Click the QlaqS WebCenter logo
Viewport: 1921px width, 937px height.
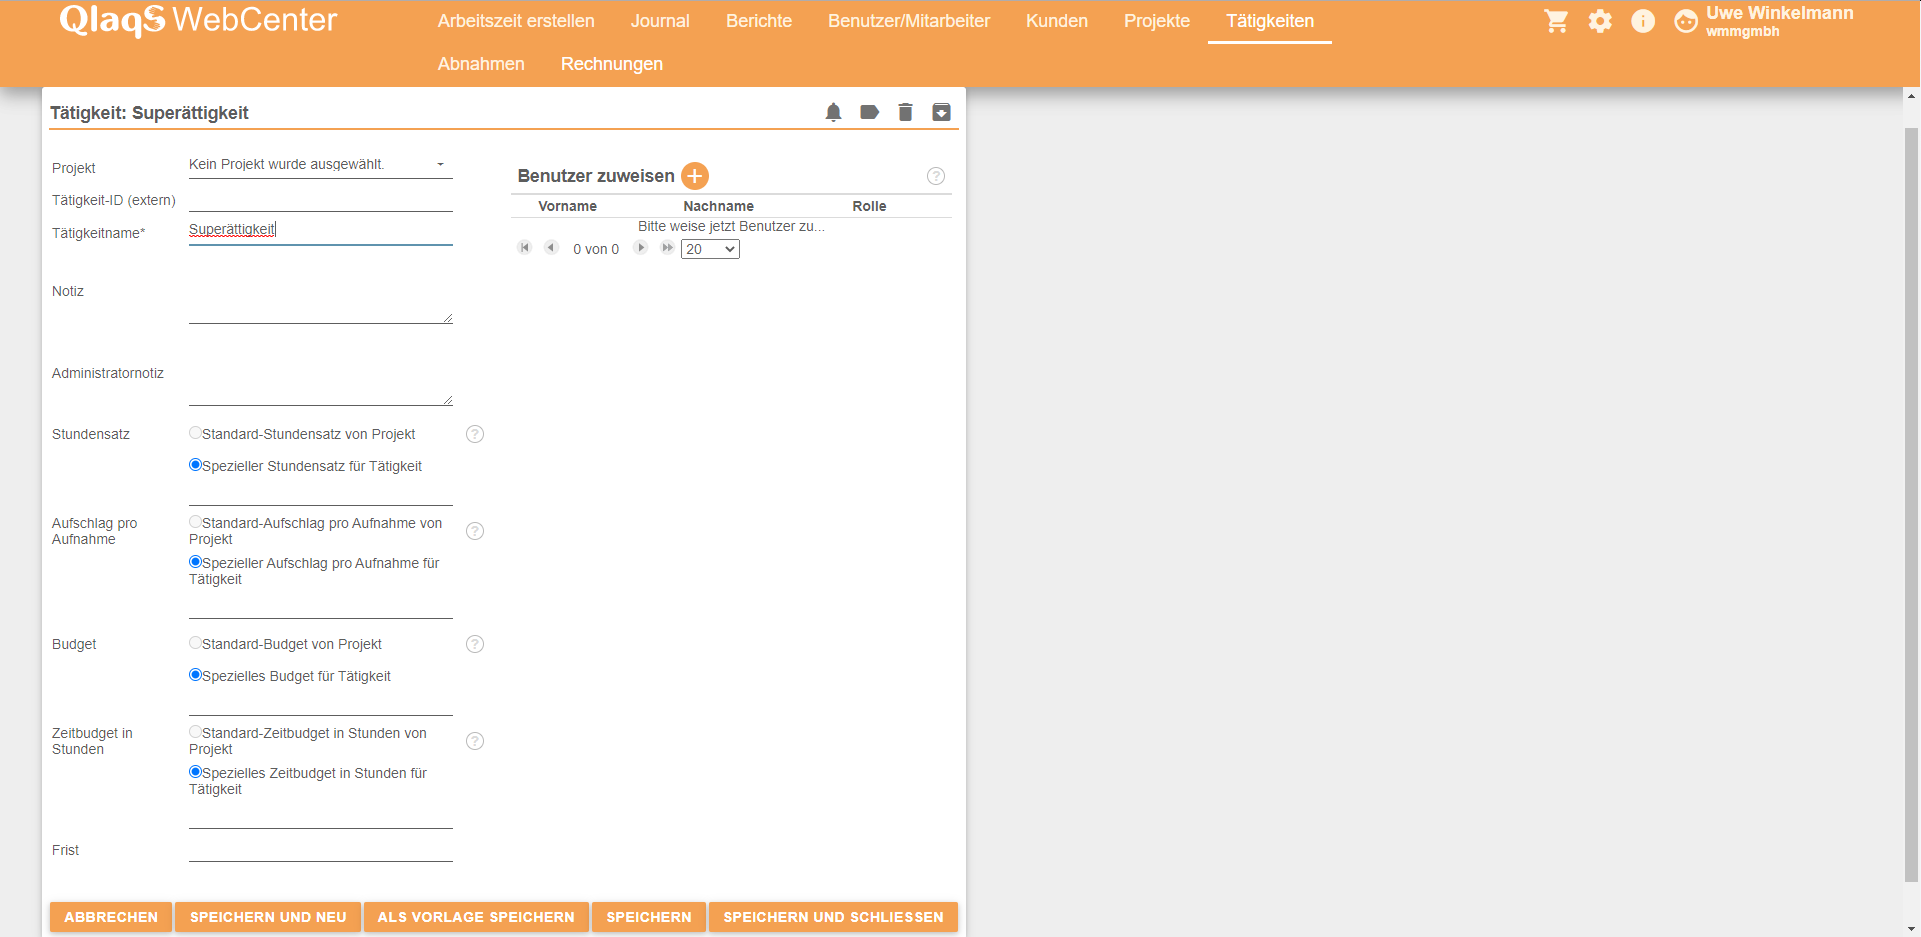[x=198, y=20]
